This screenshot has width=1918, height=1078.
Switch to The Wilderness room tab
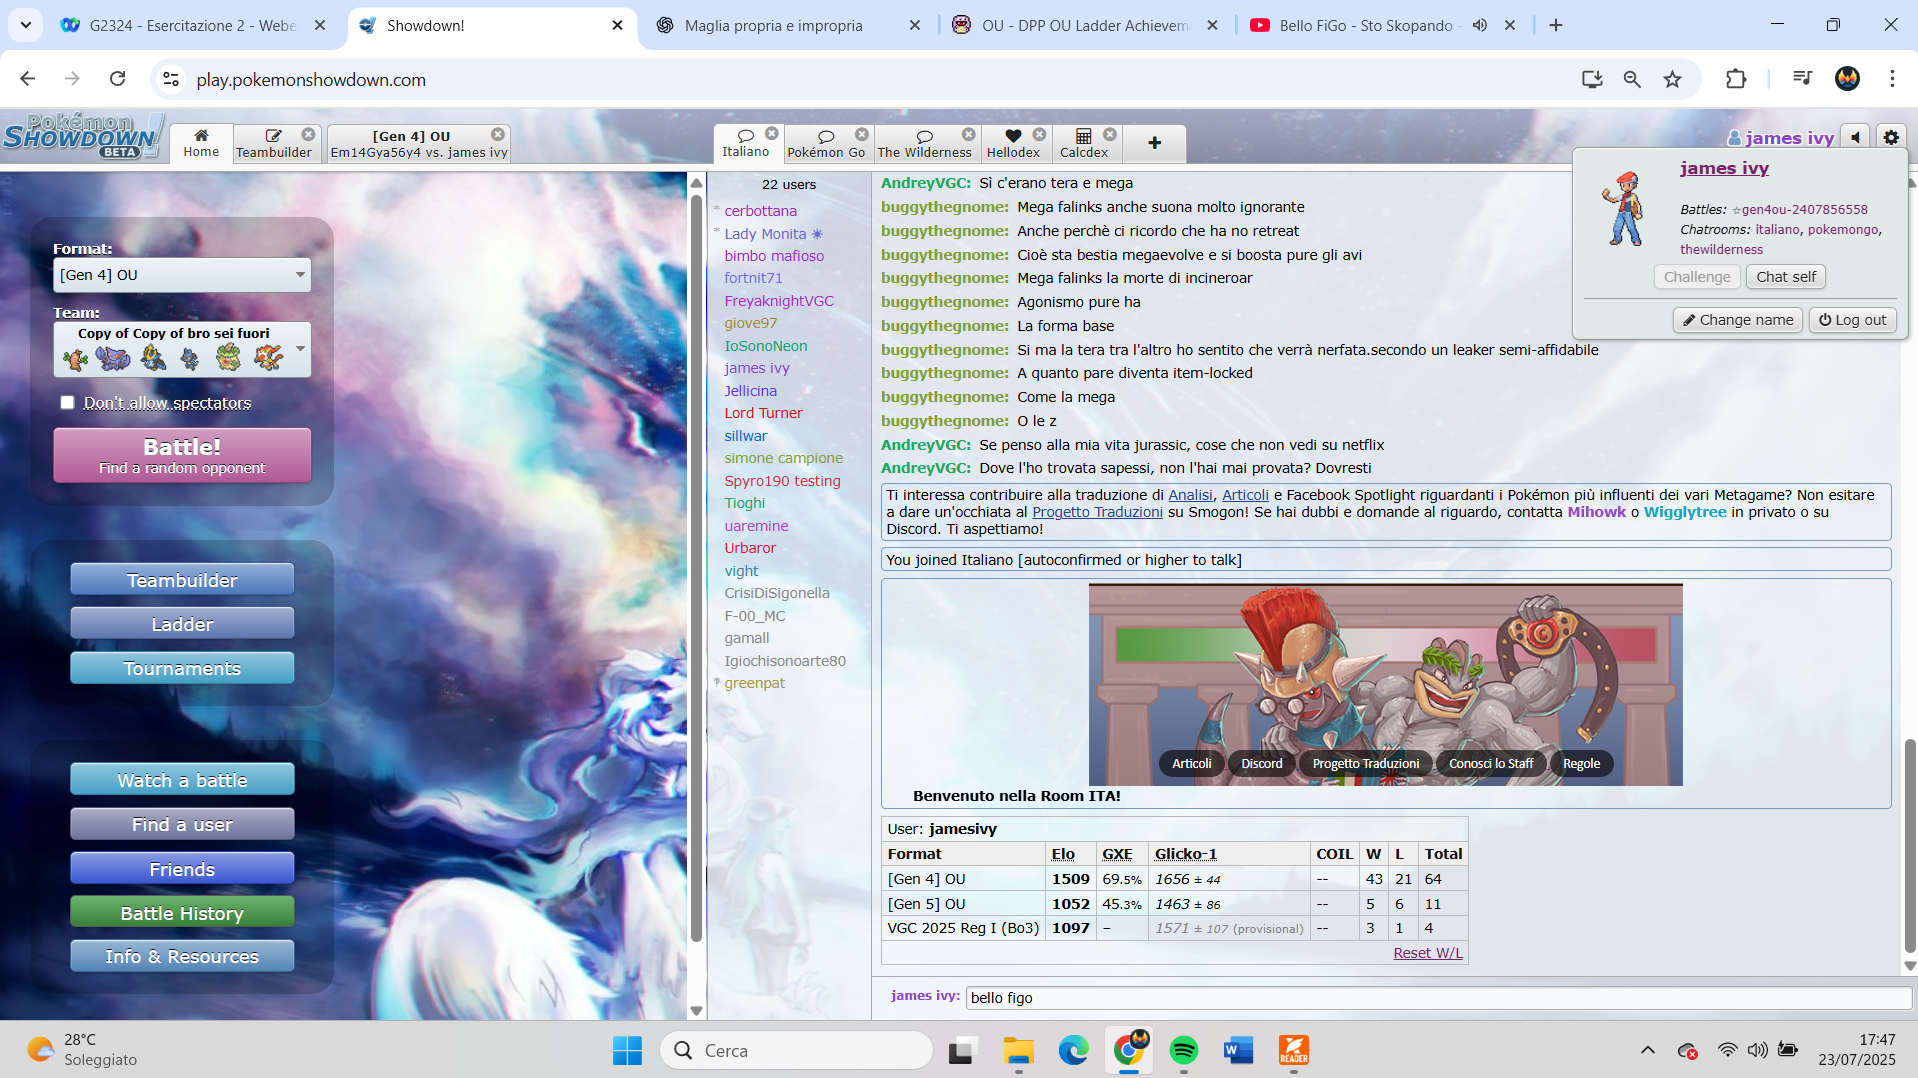924,144
